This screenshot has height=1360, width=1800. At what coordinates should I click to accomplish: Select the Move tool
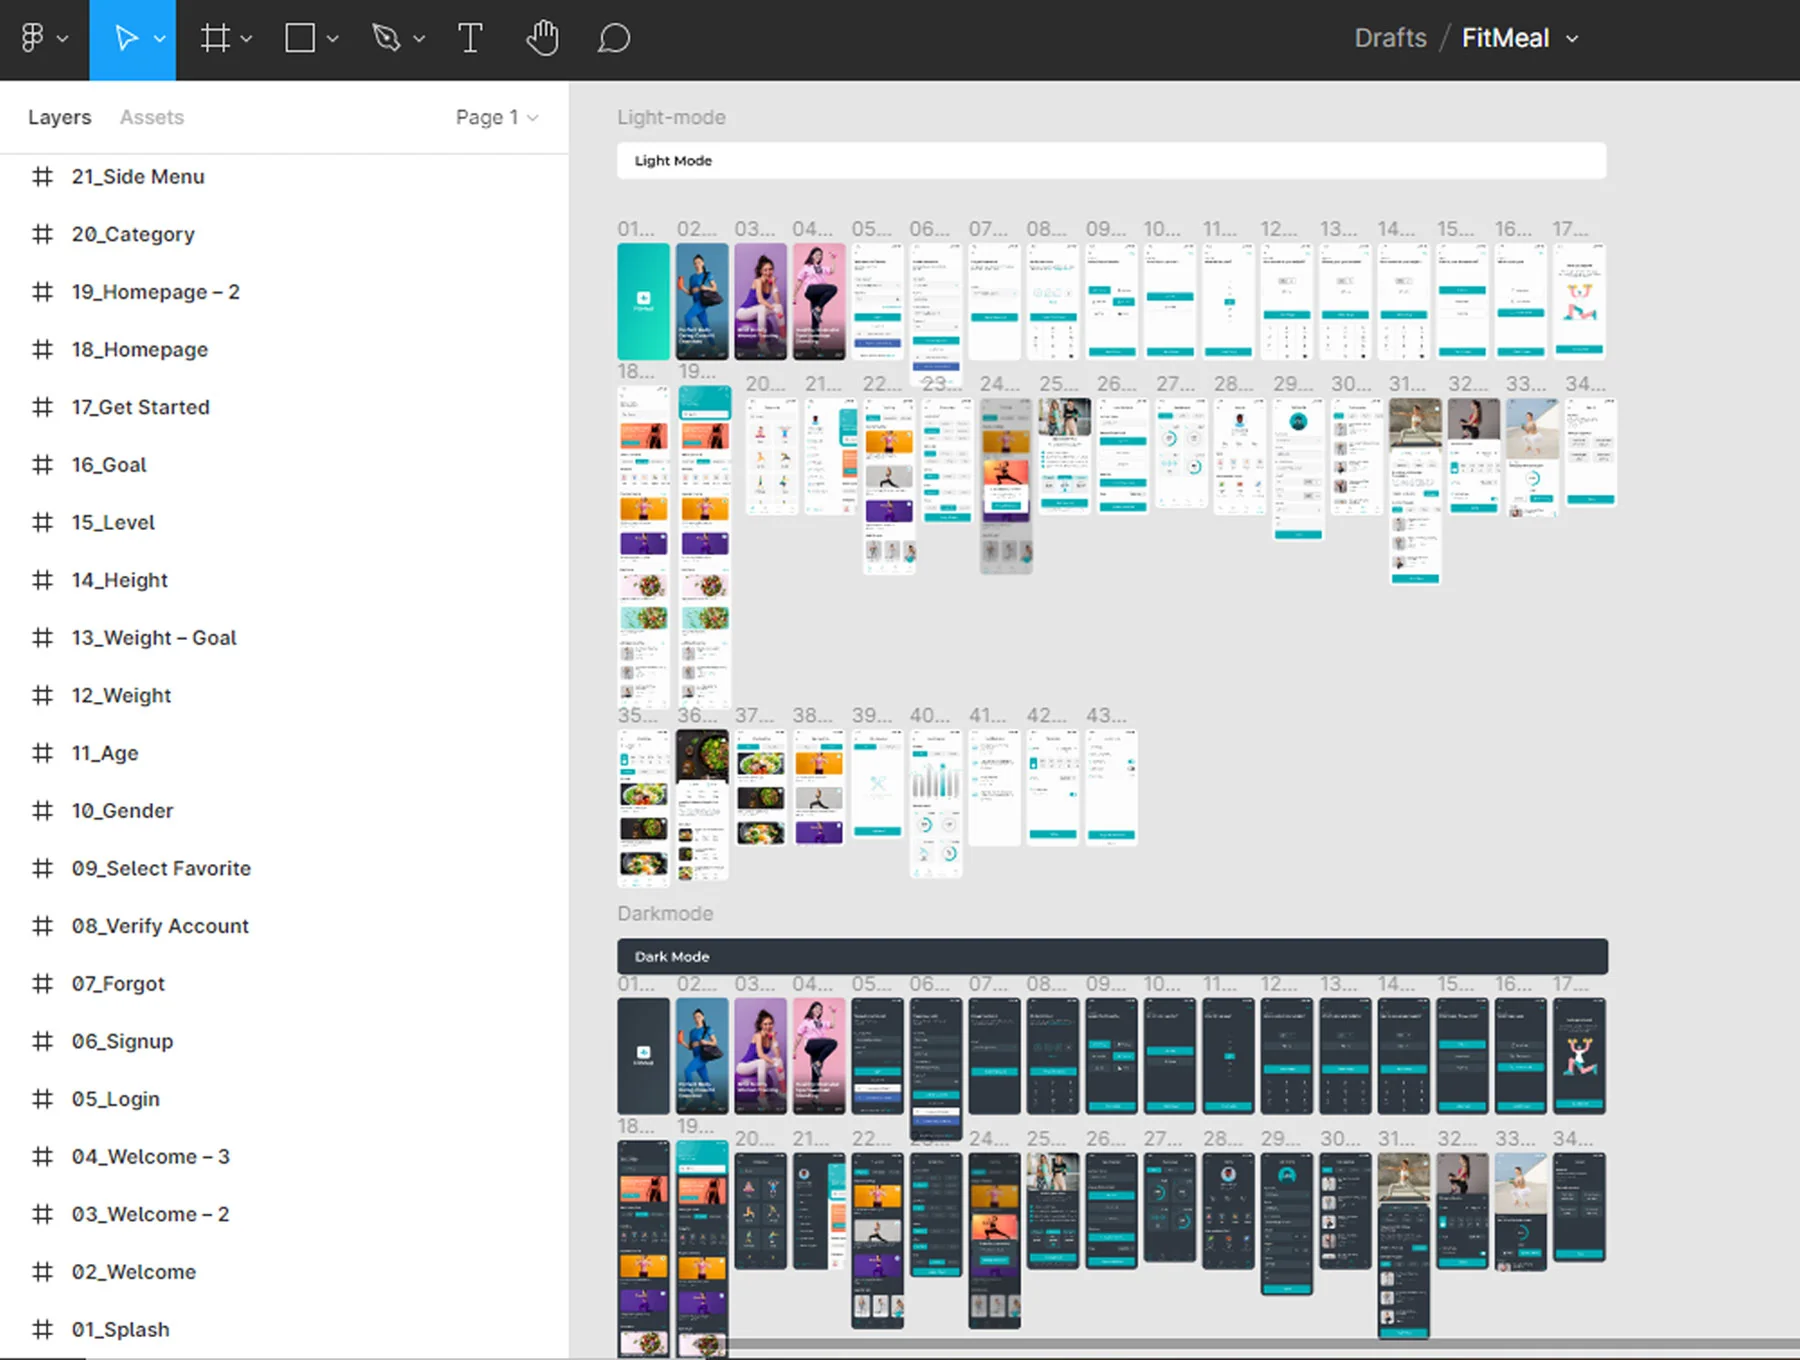(x=125, y=39)
